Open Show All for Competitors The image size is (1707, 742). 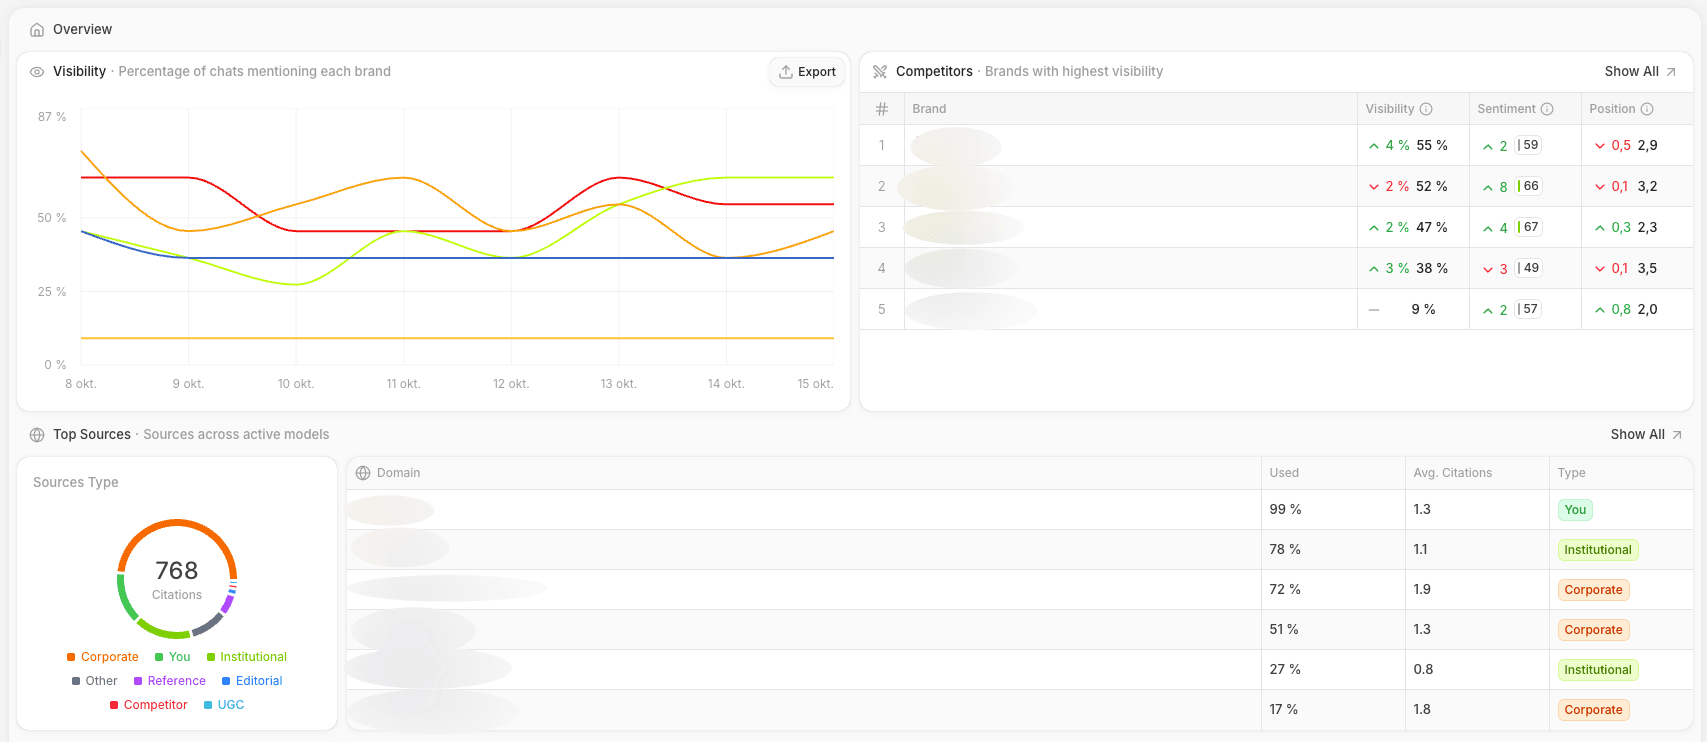point(1640,72)
